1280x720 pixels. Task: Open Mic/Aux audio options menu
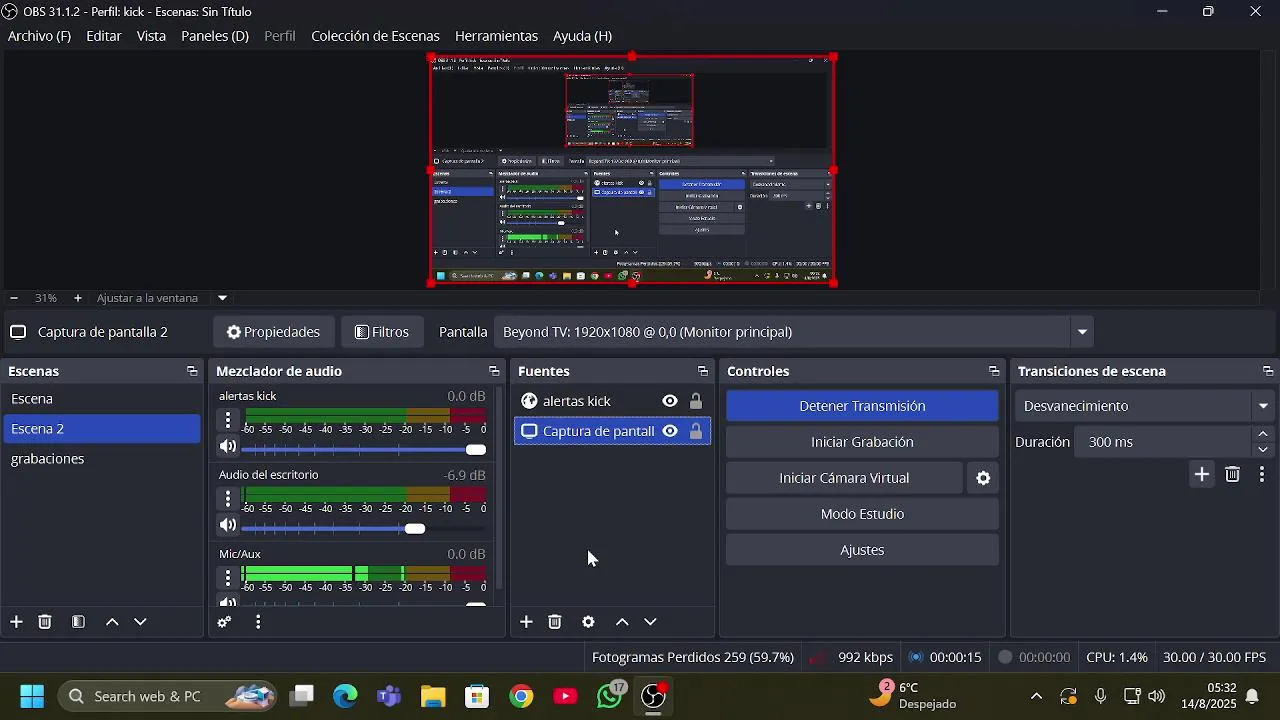tap(228, 577)
